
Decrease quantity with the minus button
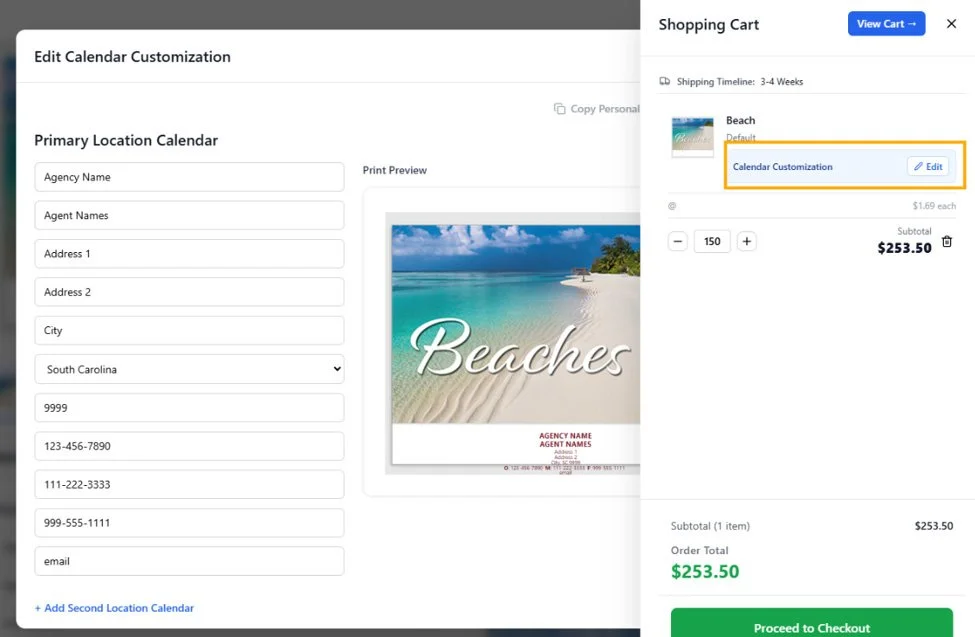tap(678, 241)
